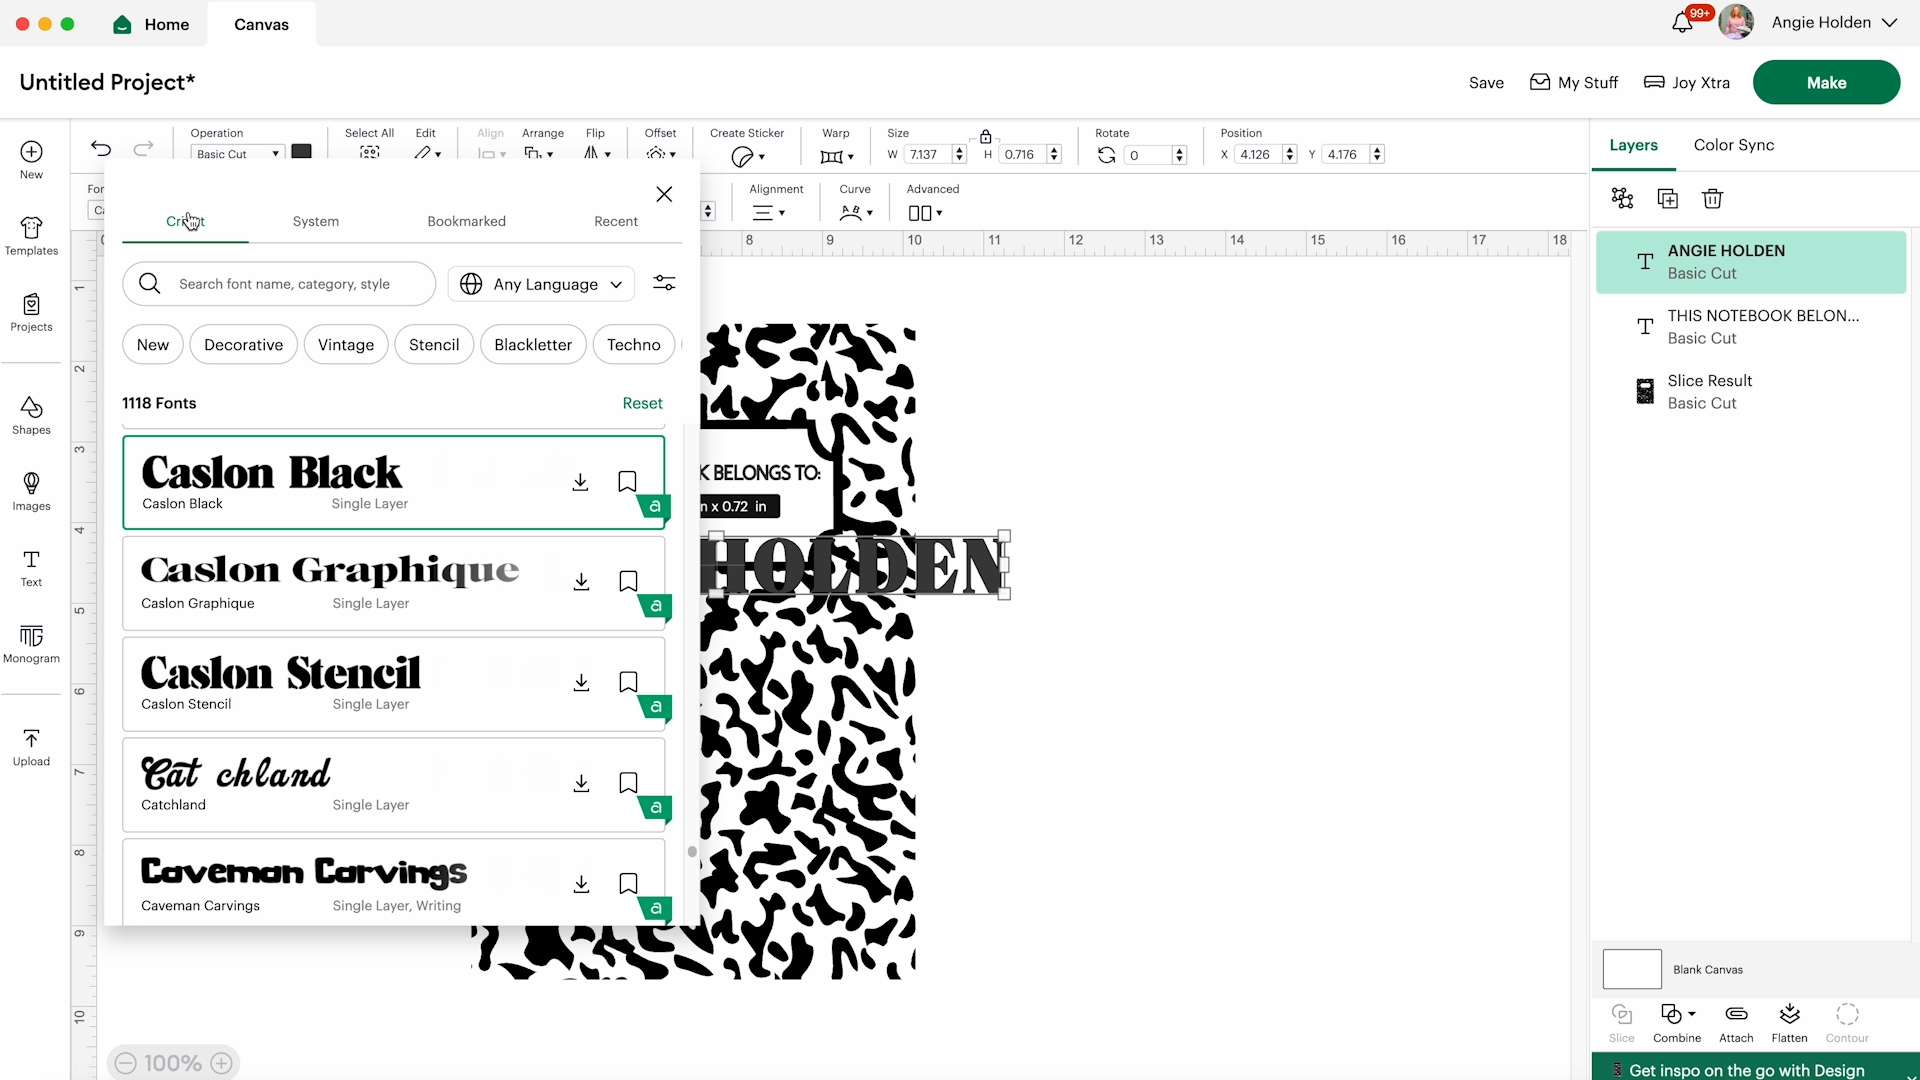
Task: Bookmark the Caslon Black font
Action: 627,482
